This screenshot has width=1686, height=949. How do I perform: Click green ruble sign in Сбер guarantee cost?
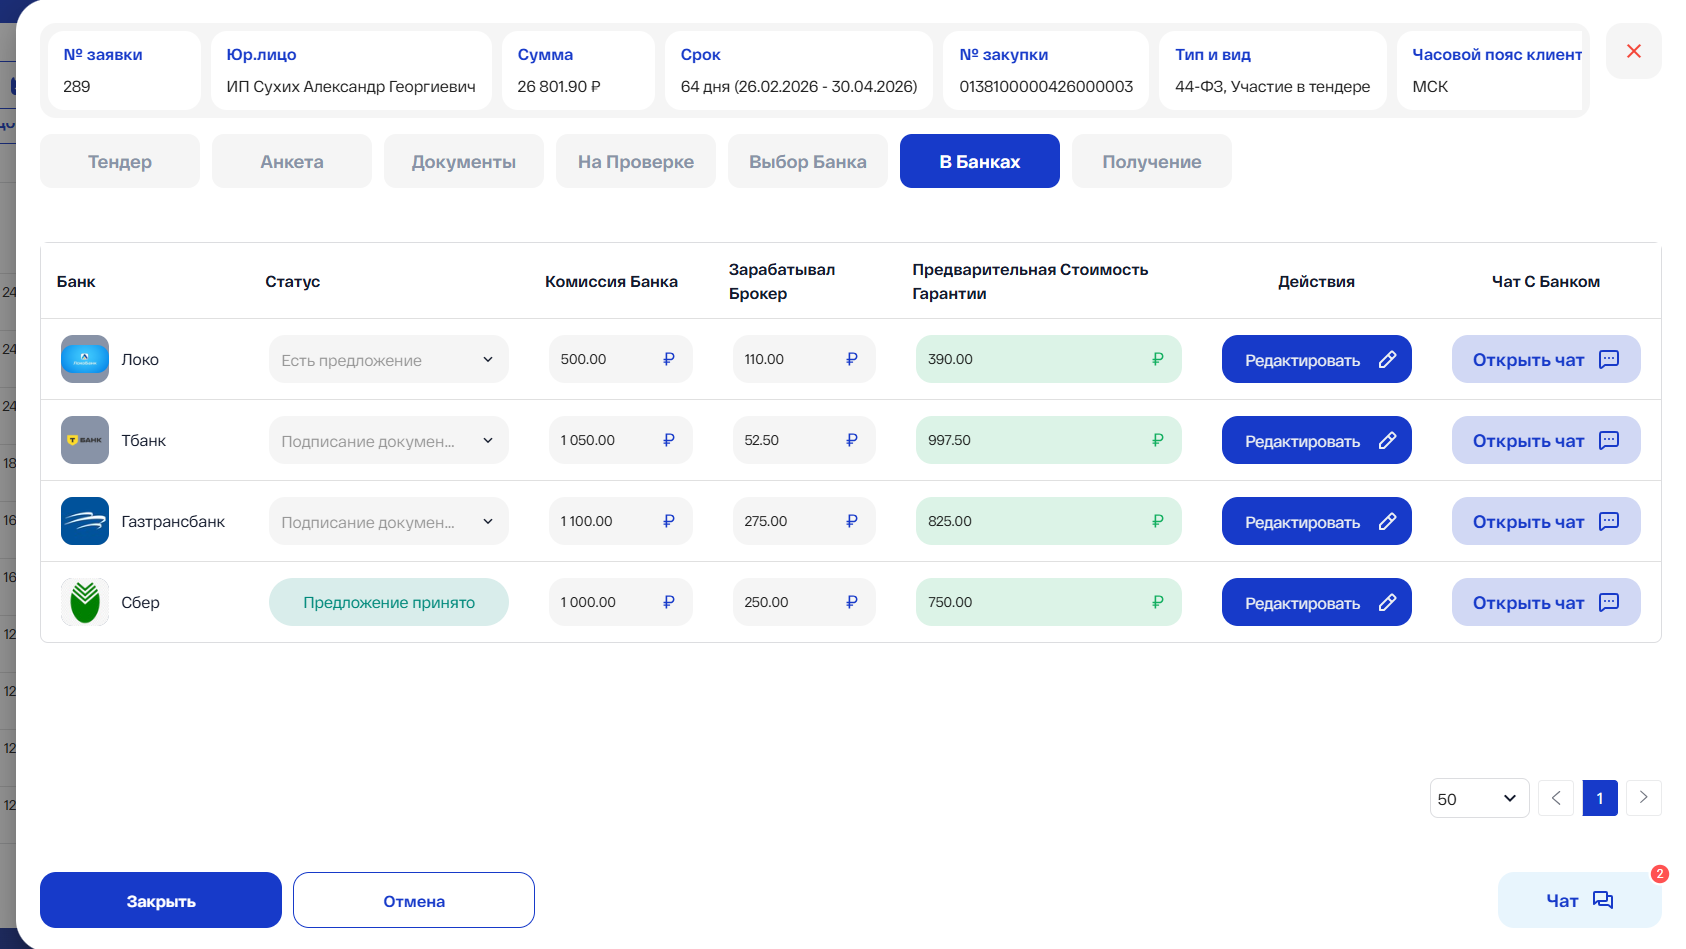point(1158,602)
